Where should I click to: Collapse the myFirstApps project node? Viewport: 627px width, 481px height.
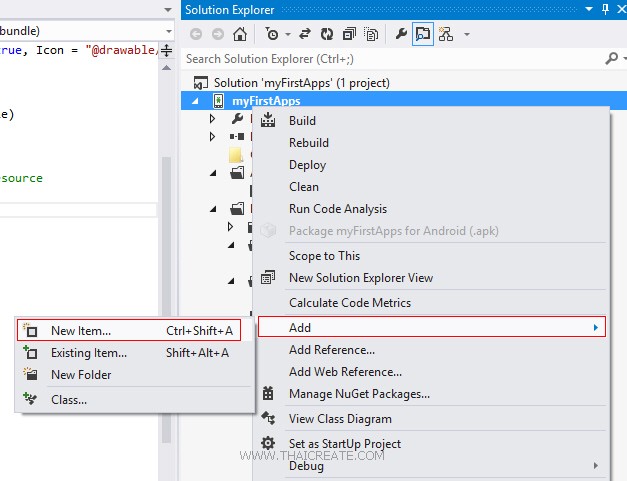(x=195, y=101)
